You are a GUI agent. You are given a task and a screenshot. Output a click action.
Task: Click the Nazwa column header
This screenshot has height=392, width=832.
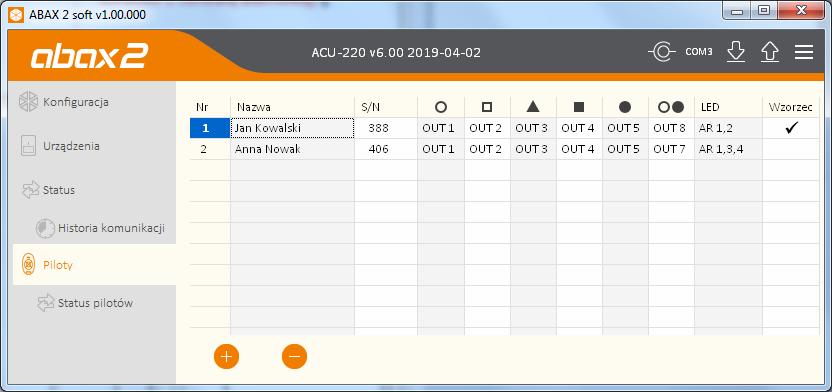pyautogui.click(x=254, y=107)
